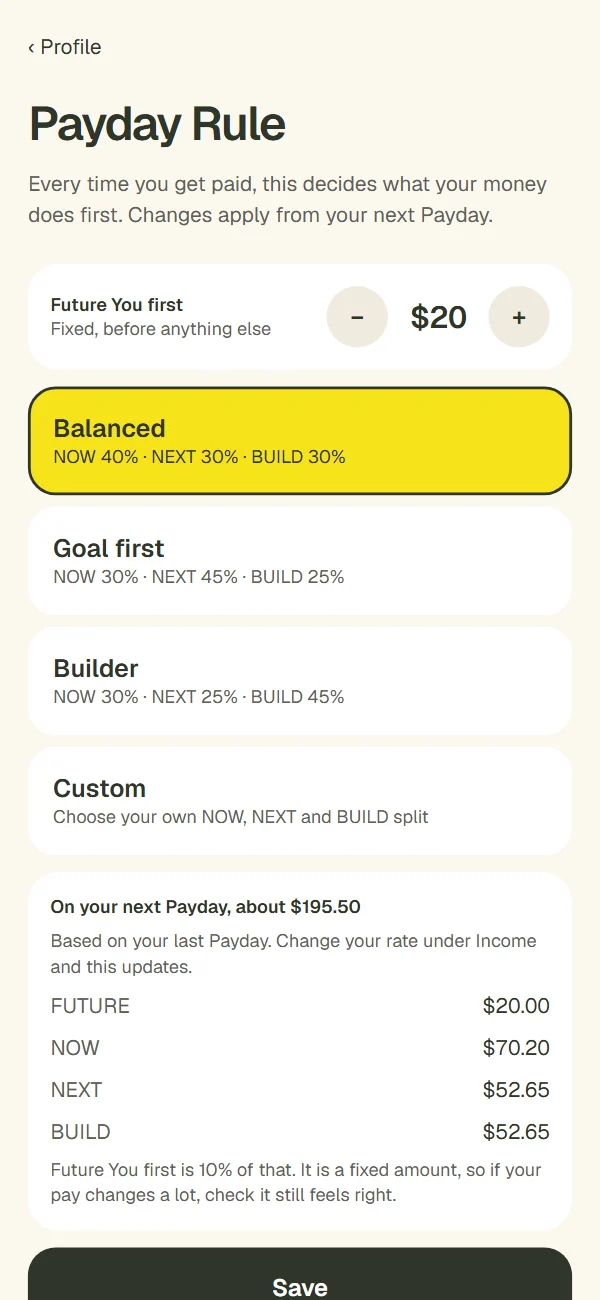Select the NOW $70.20 breakdown row
Viewport: 600px width, 1300px height.
point(300,1048)
